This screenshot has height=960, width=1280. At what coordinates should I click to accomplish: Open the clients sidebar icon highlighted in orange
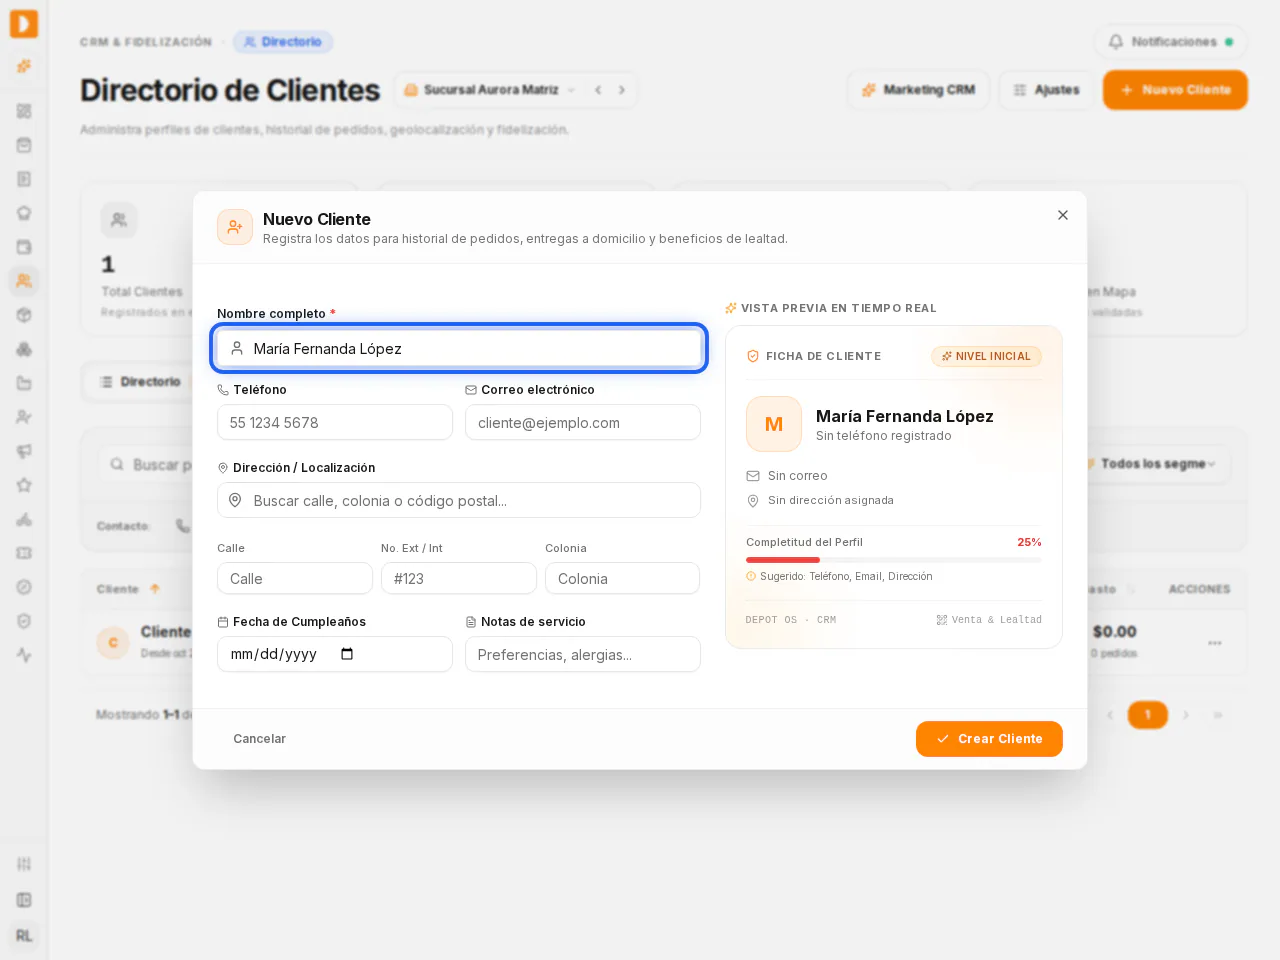[24, 281]
